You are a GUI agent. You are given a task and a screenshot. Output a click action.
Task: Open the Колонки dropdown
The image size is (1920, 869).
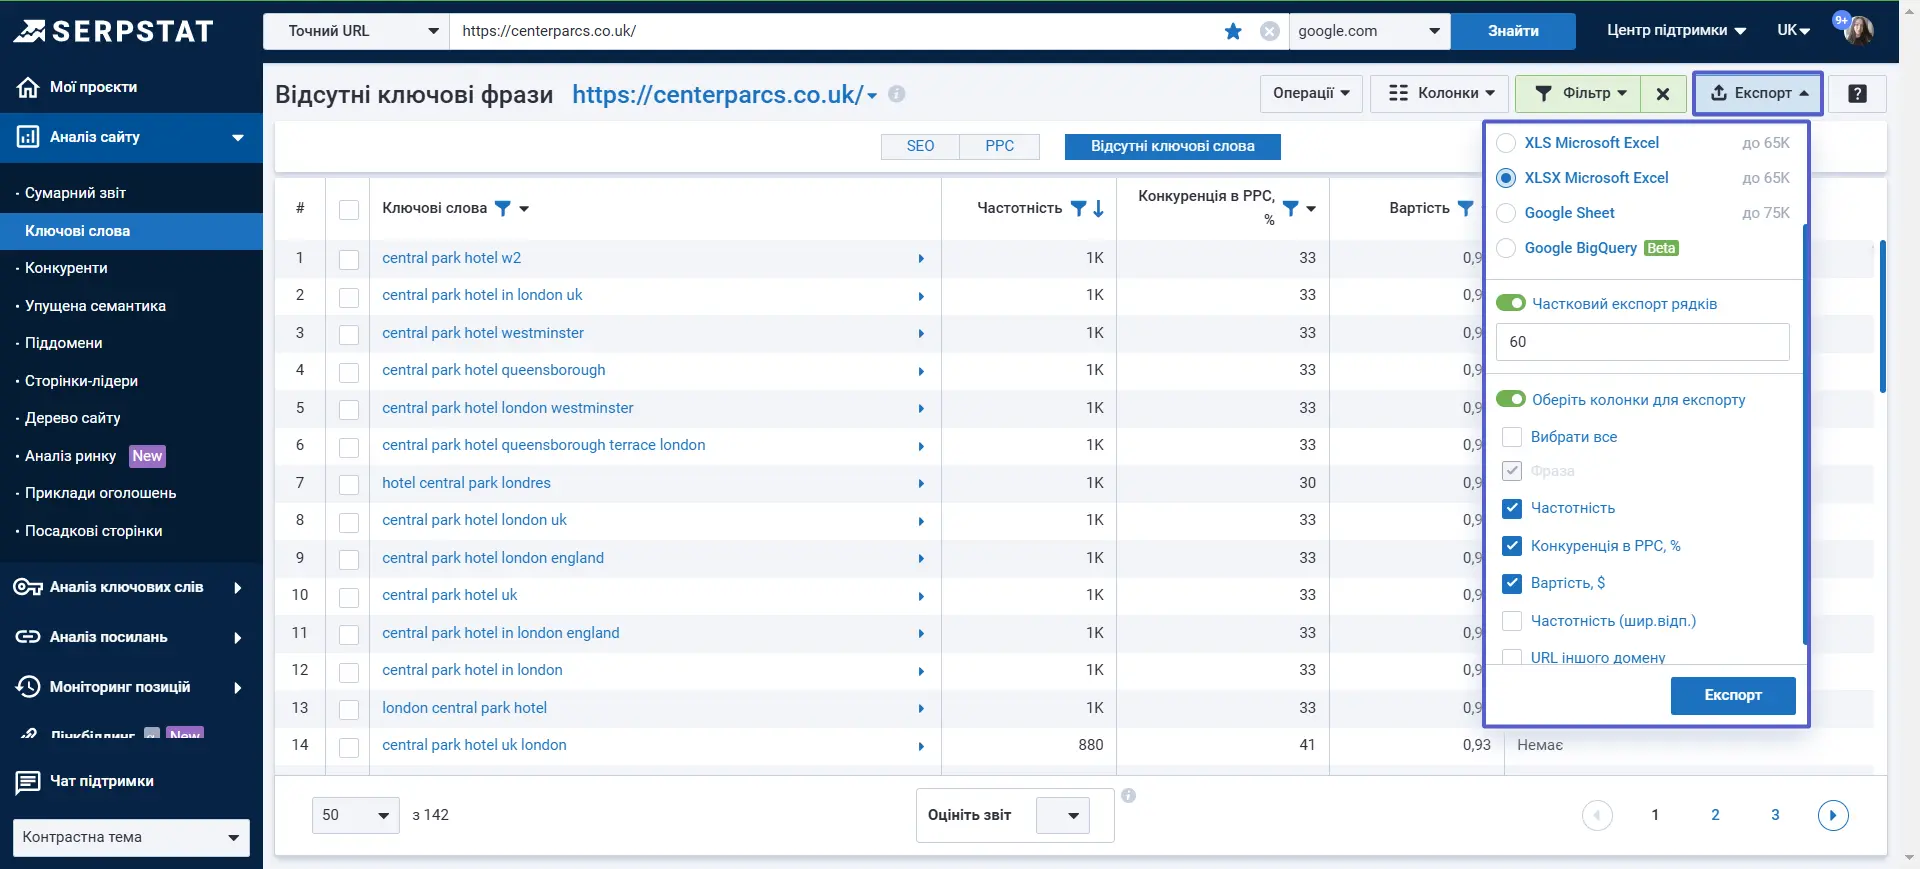(x=1440, y=94)
